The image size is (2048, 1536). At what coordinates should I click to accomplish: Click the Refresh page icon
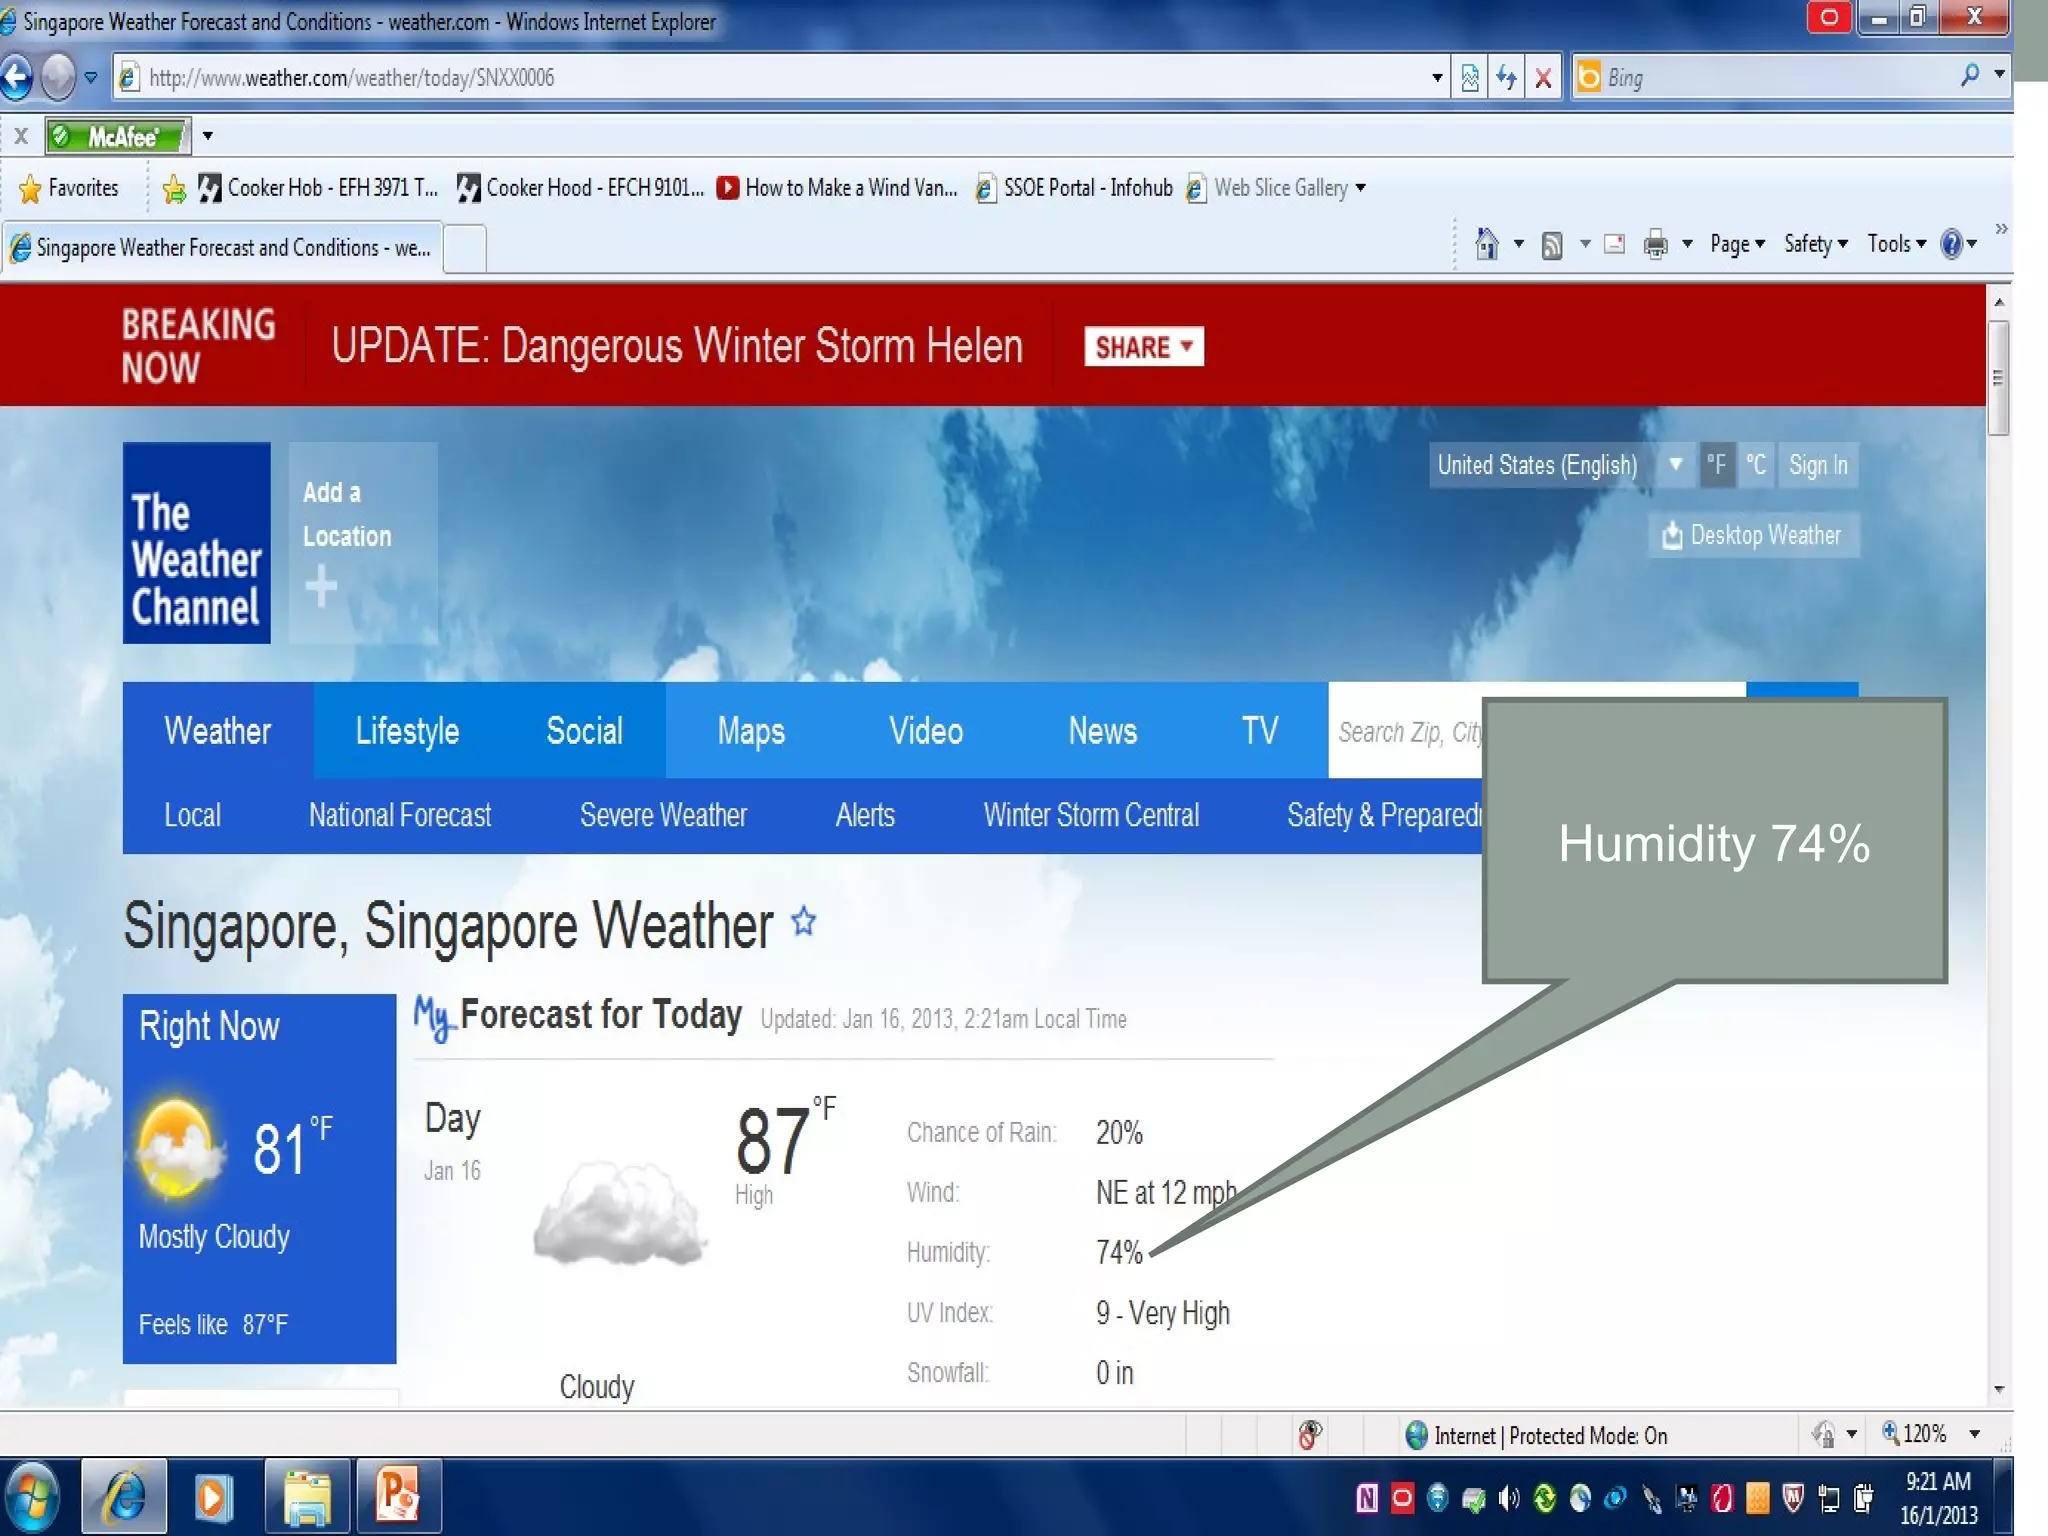coord(1506,77)
